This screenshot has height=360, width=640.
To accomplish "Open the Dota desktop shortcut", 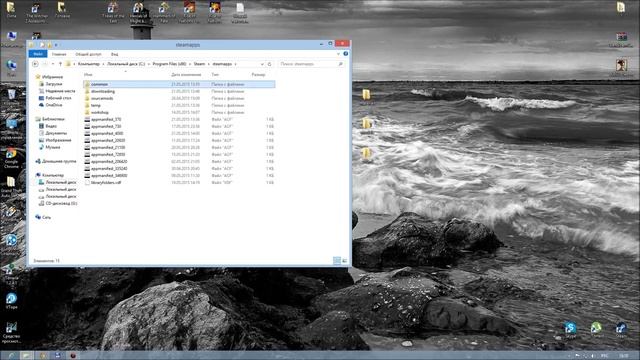I will 11,10.
